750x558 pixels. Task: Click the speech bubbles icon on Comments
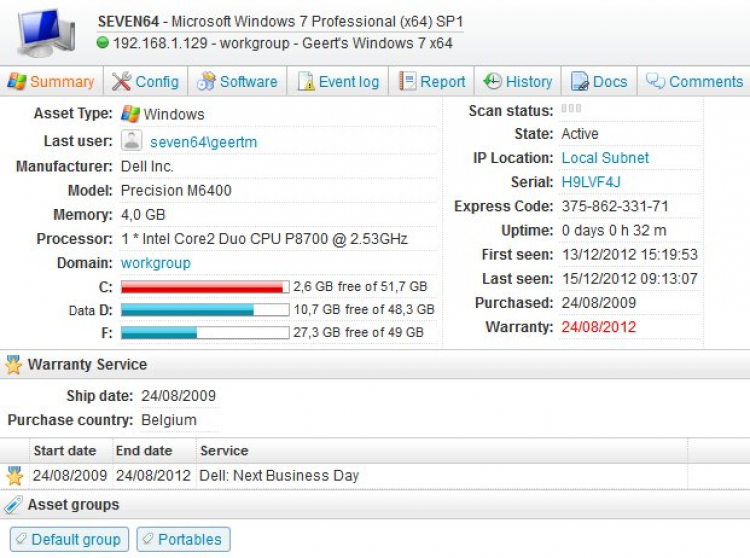(x=655, y=81)
